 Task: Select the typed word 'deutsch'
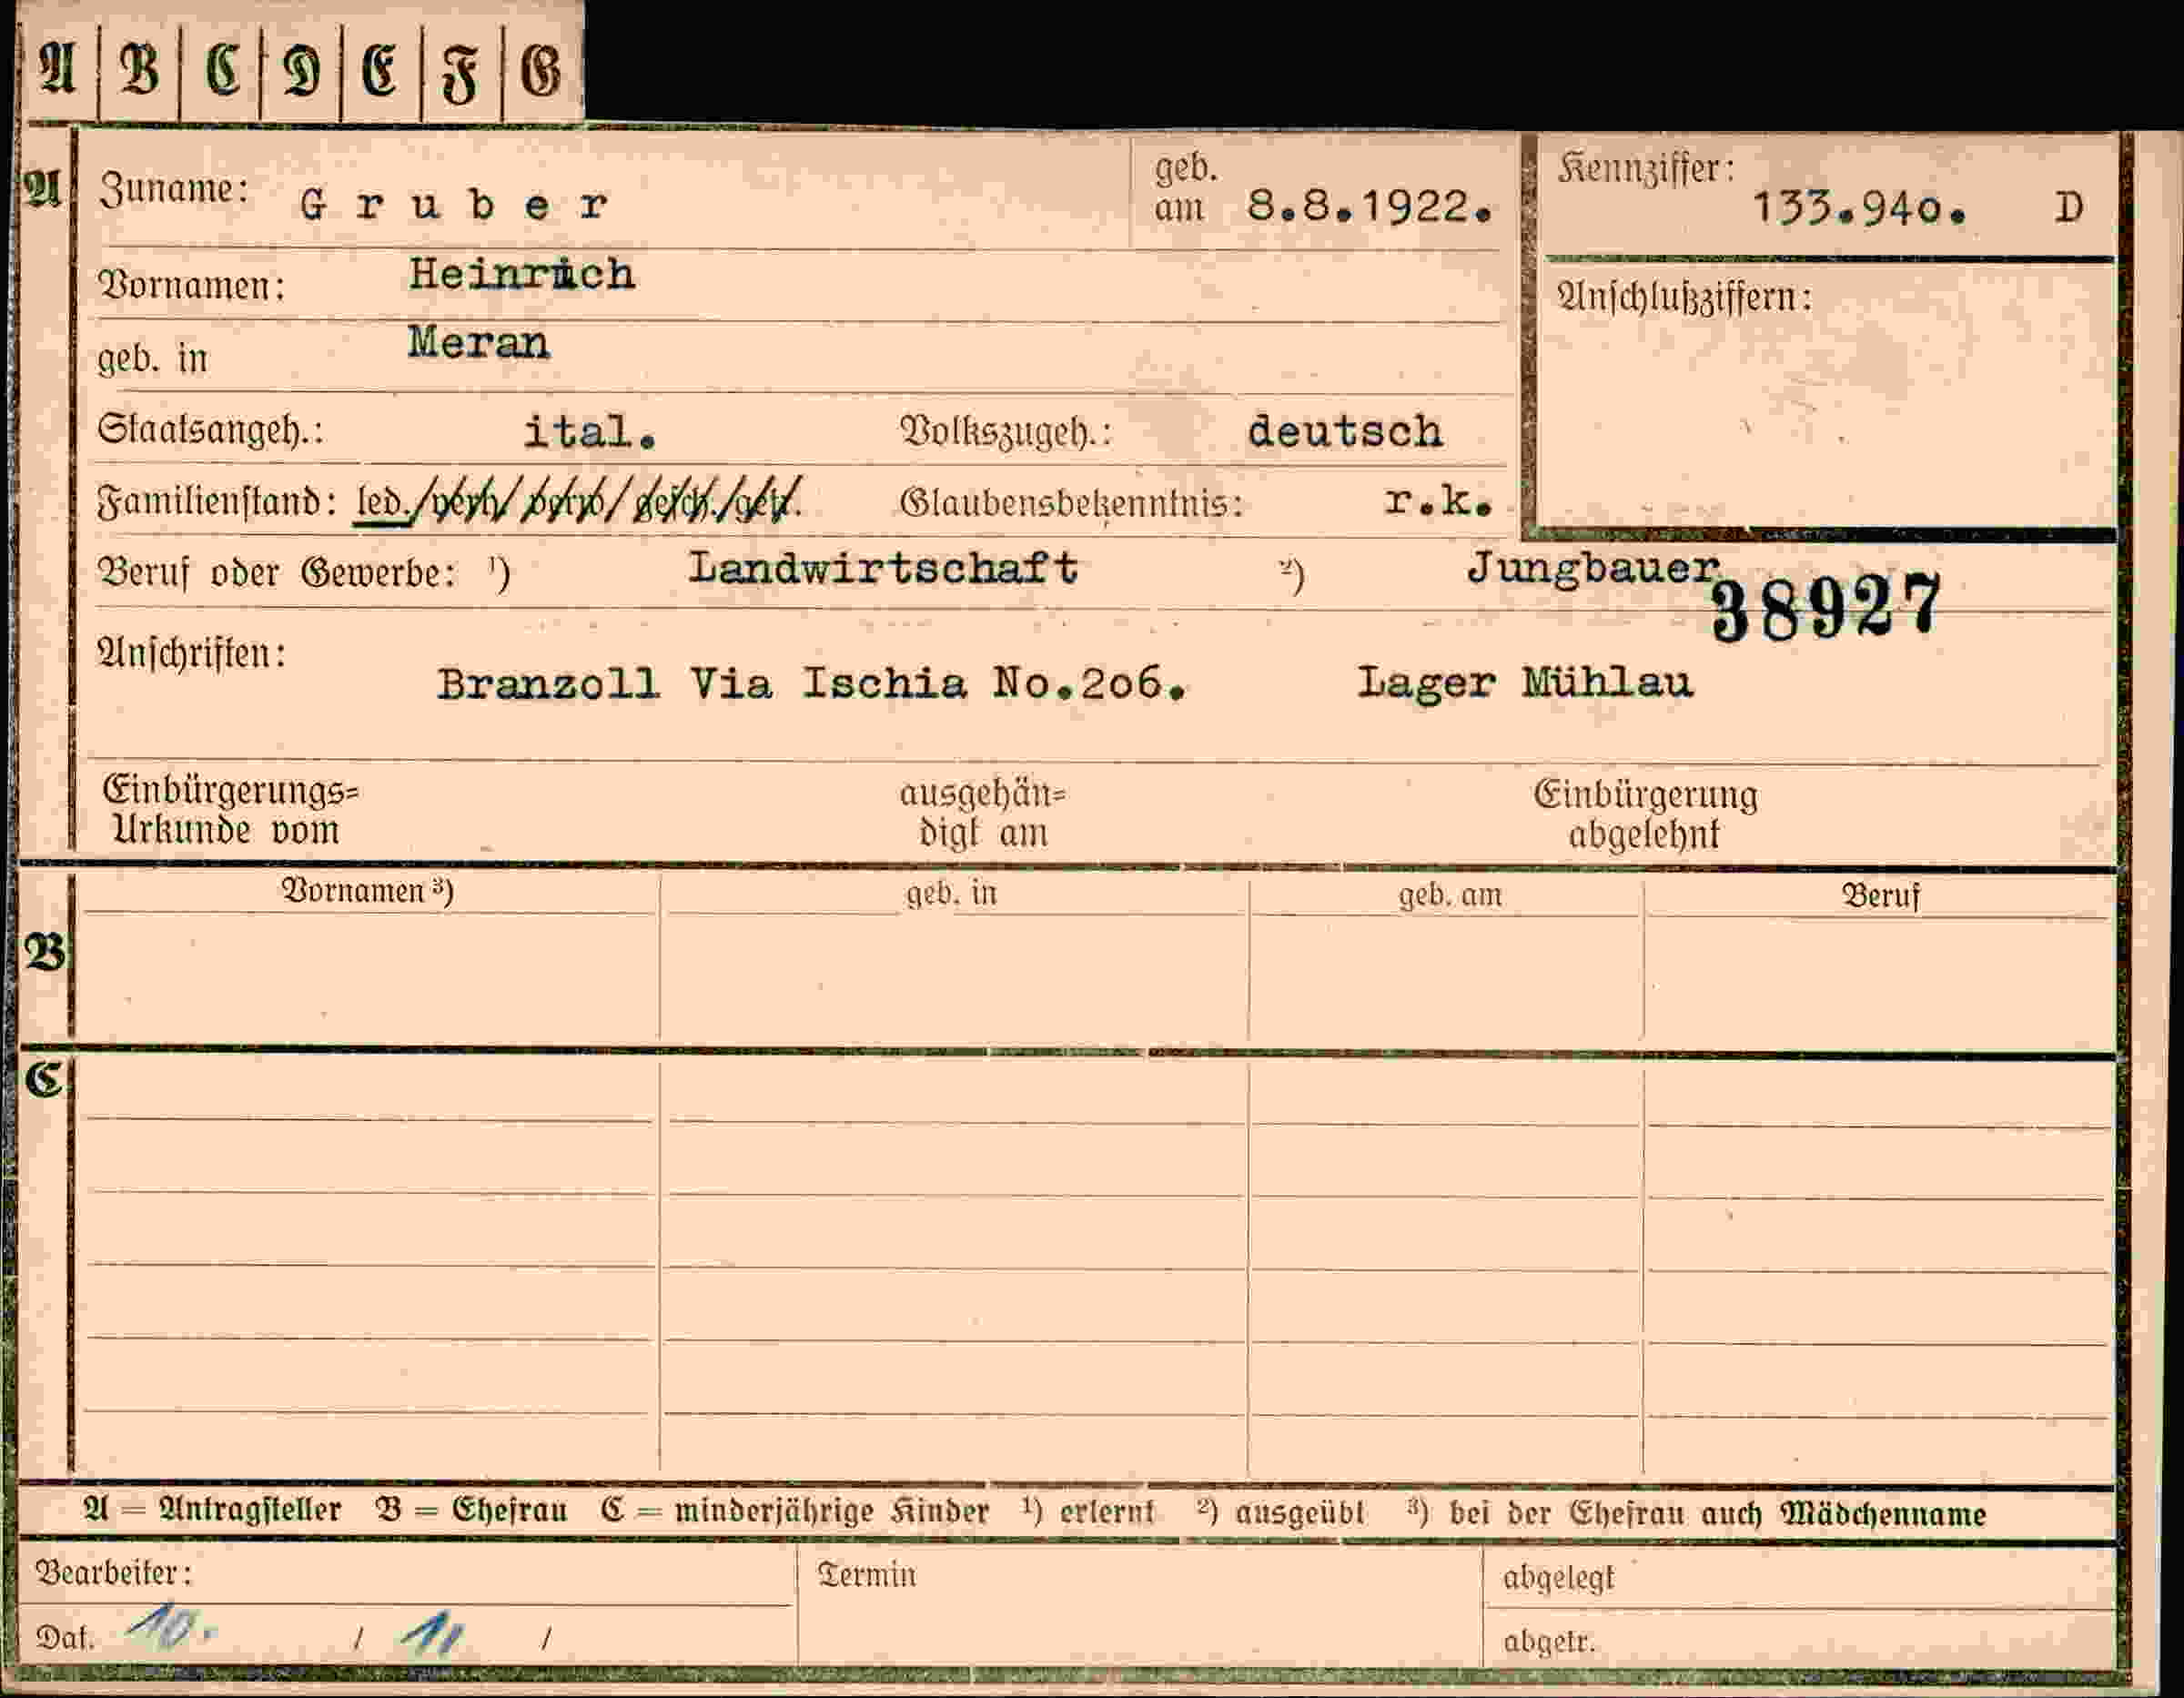pyautogui.click(x=1345, y=431)
